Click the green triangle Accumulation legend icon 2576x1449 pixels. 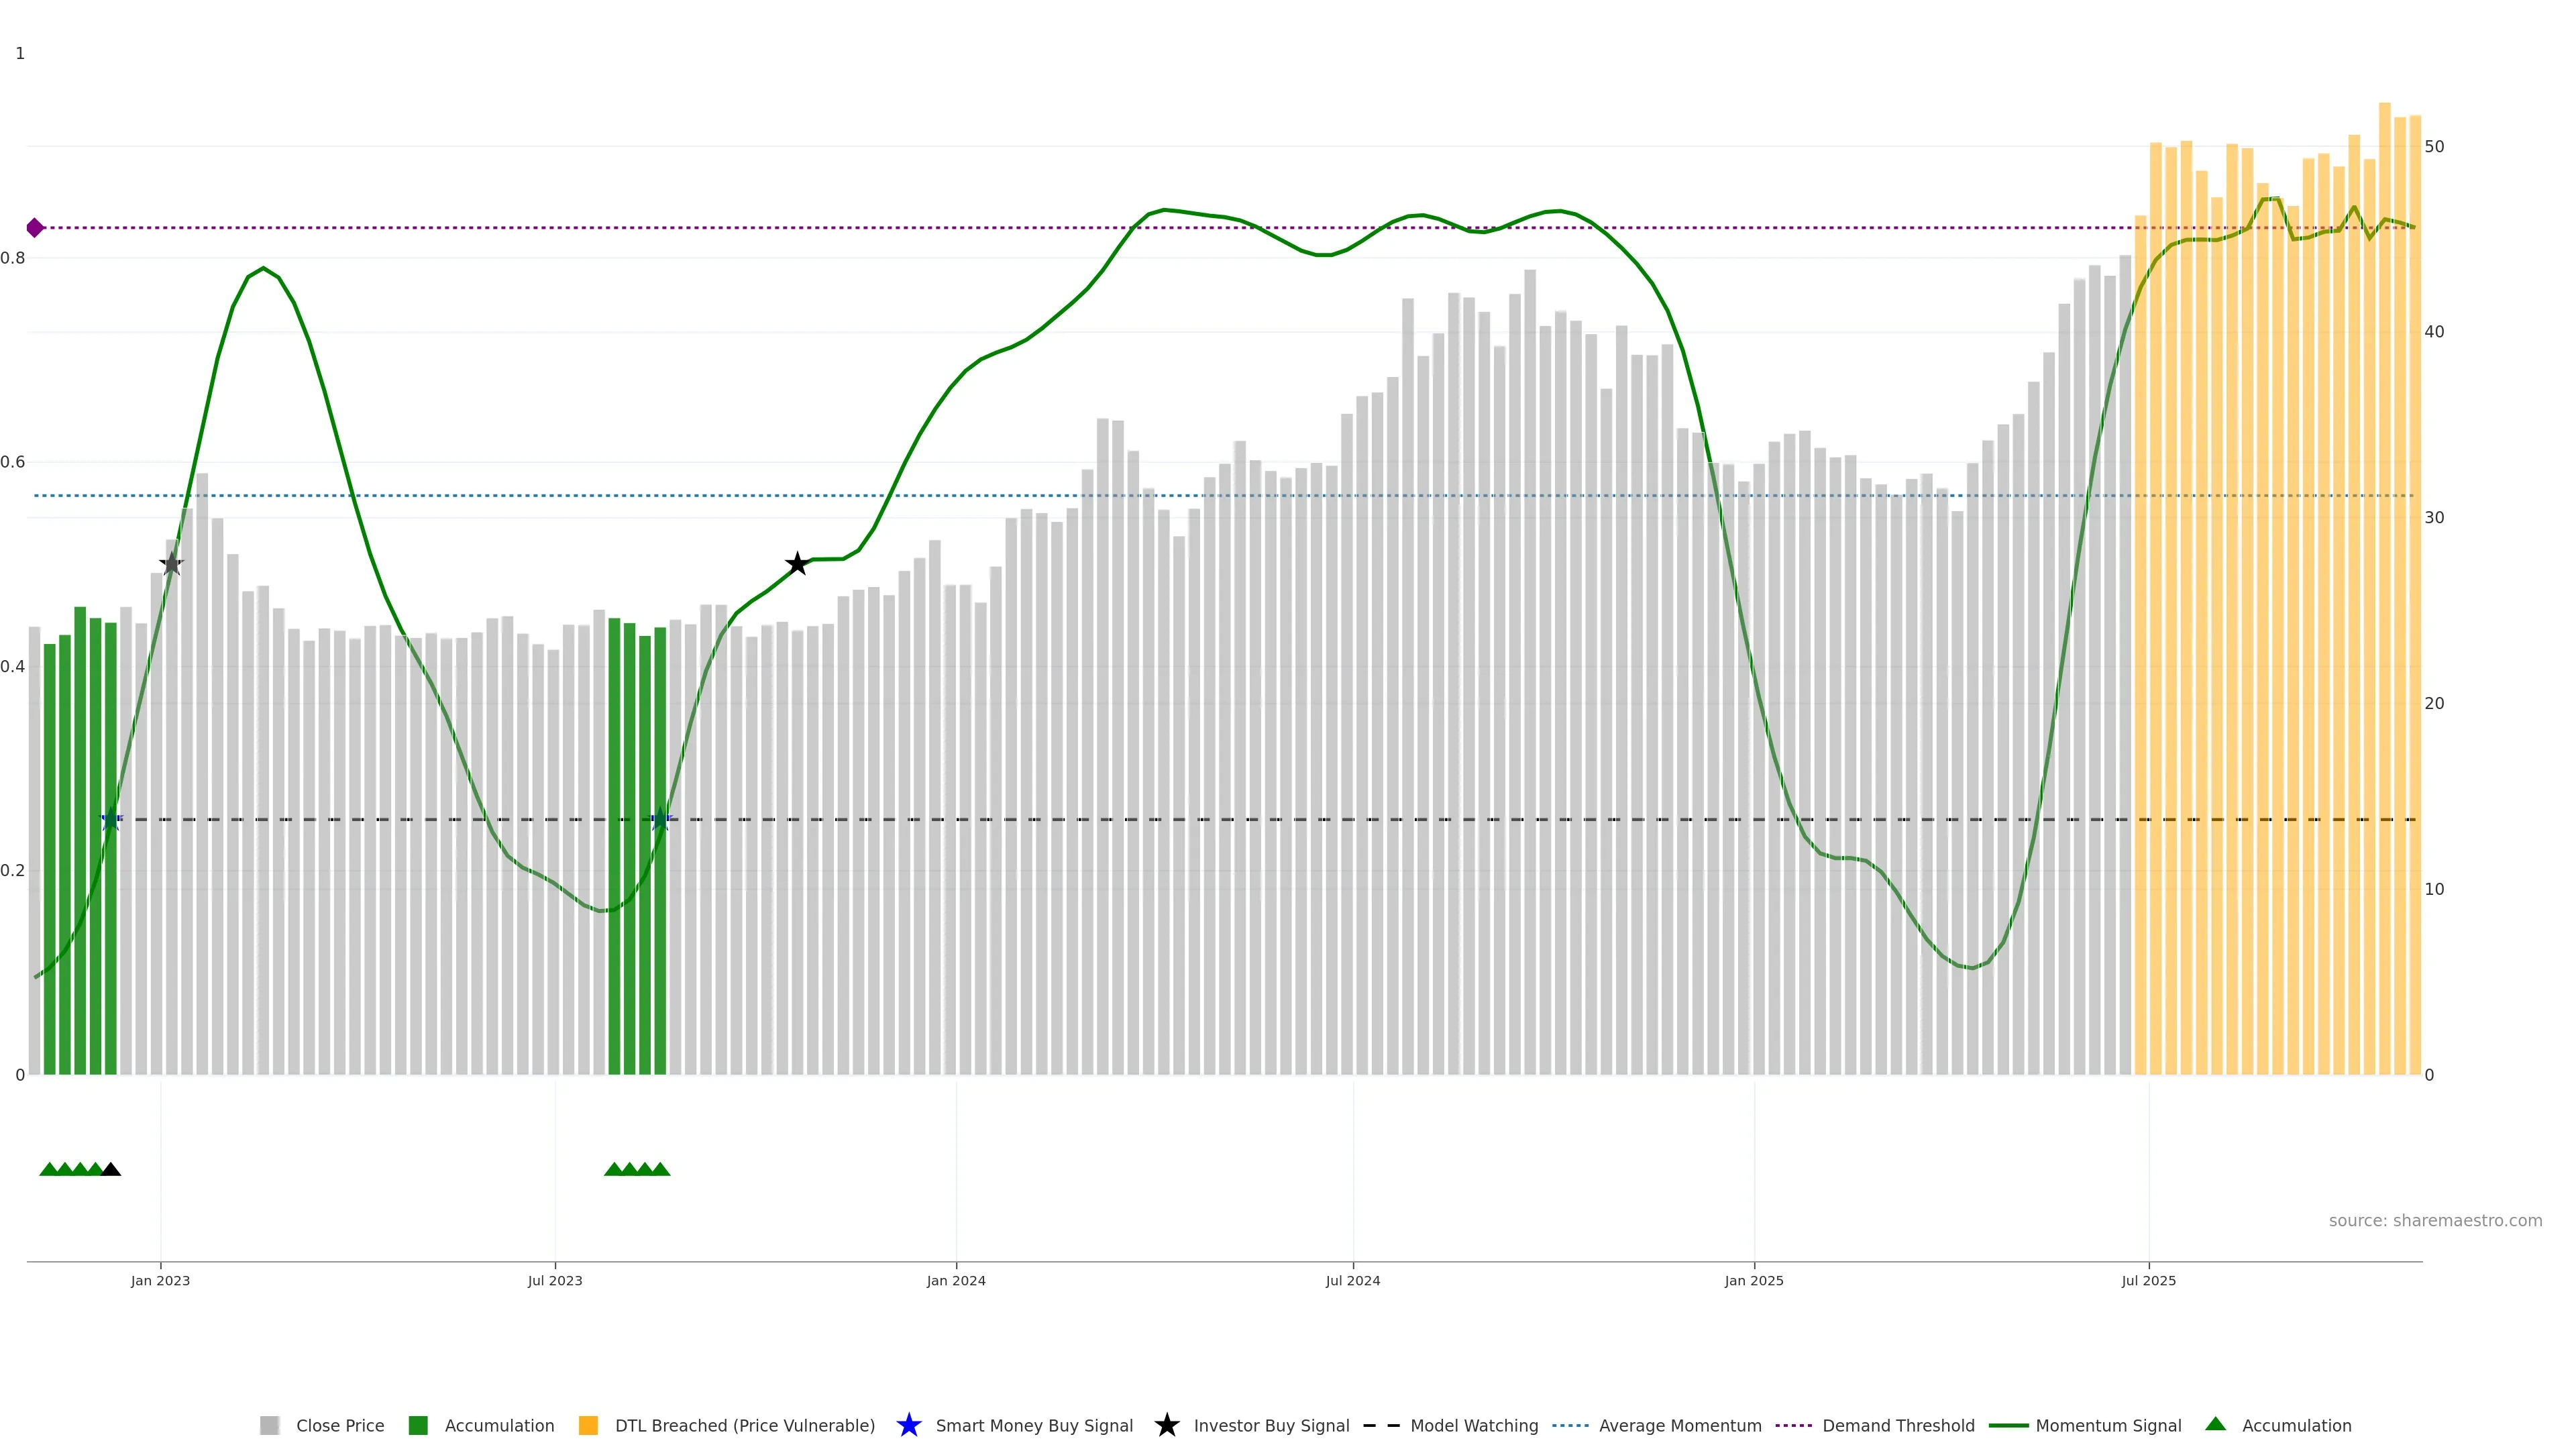coord(2215,1424)
